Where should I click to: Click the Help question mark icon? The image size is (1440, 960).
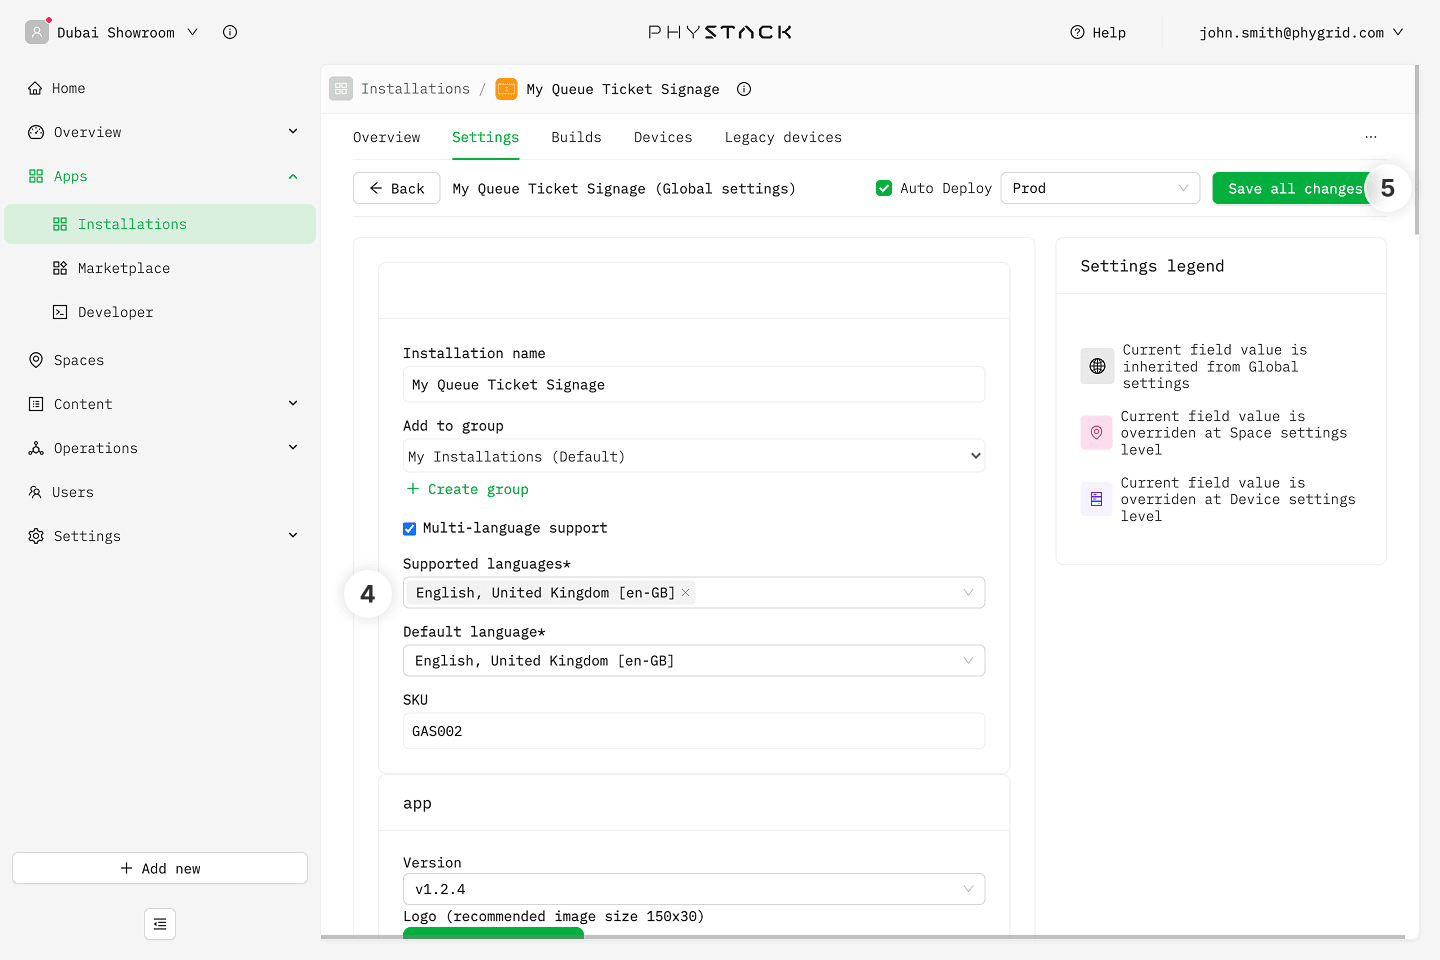(1077, 32)
